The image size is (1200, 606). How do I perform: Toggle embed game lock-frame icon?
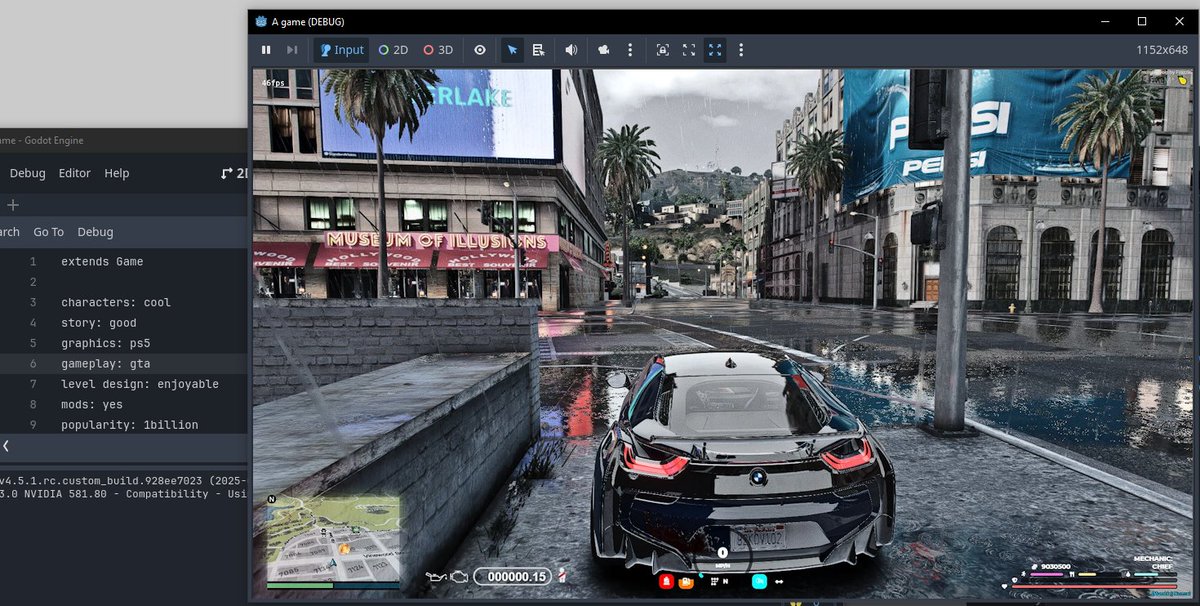click(x=662, y=50)
